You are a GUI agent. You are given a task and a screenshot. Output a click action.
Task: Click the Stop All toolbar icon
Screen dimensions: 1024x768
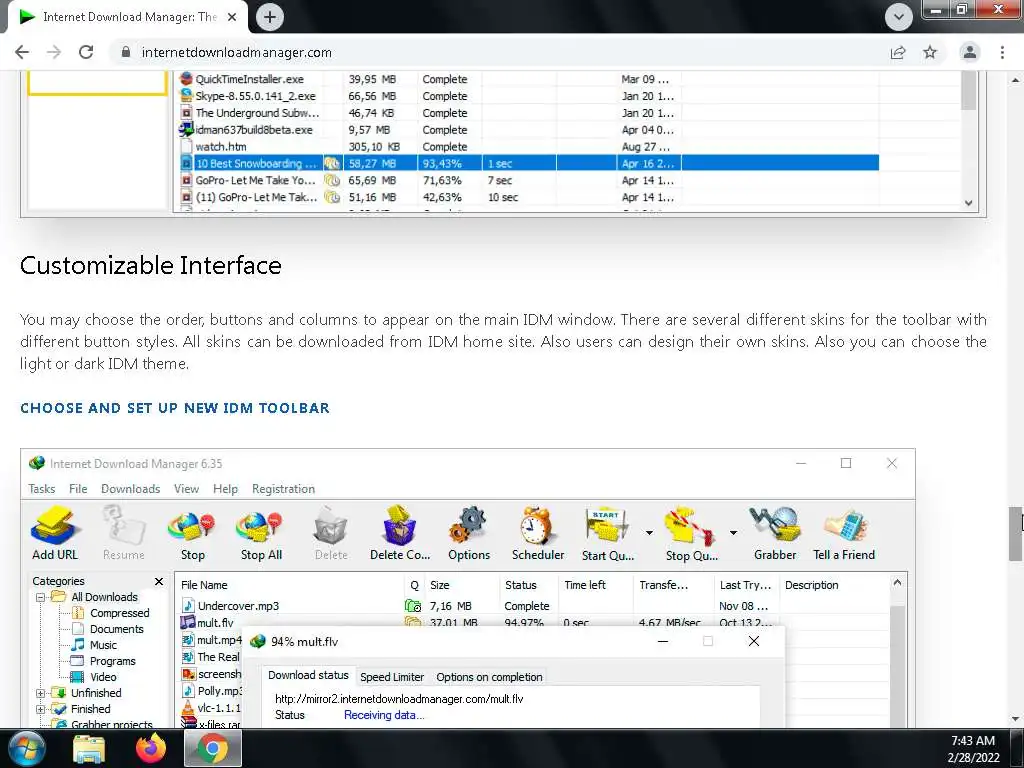[261, 532]
